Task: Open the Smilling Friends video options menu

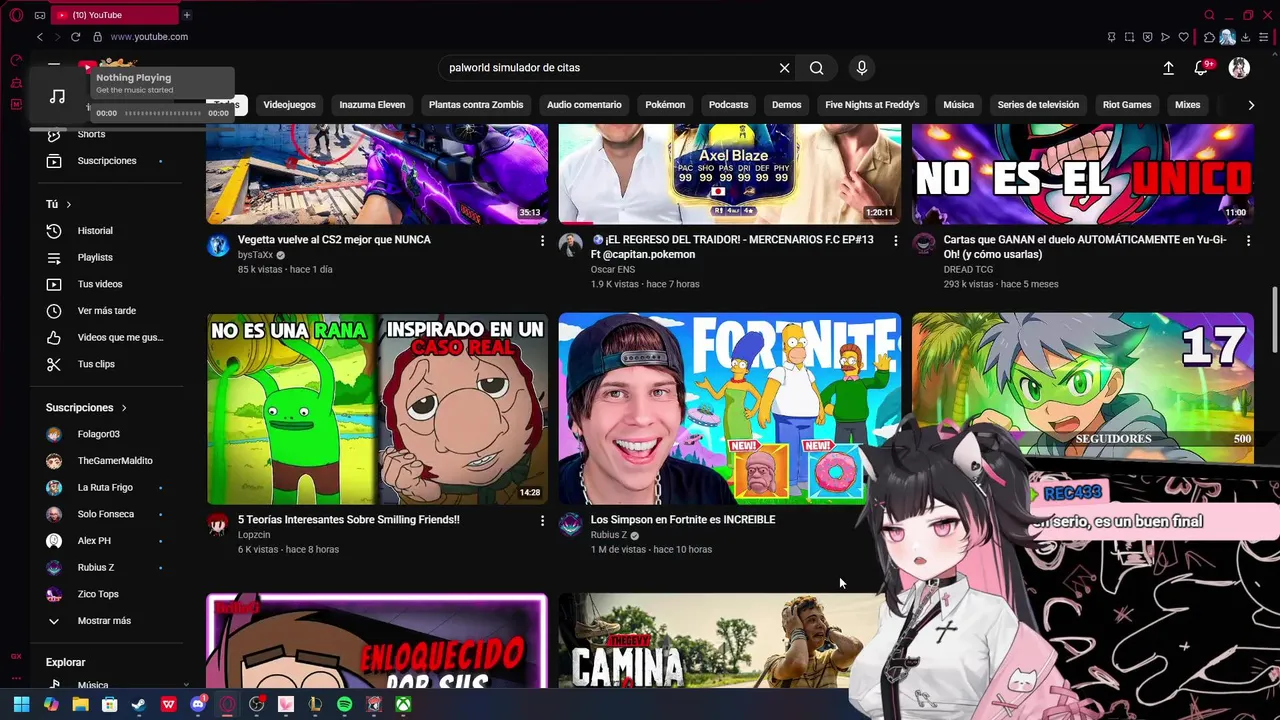Action: pyautogui.click(x=543, y=521)
